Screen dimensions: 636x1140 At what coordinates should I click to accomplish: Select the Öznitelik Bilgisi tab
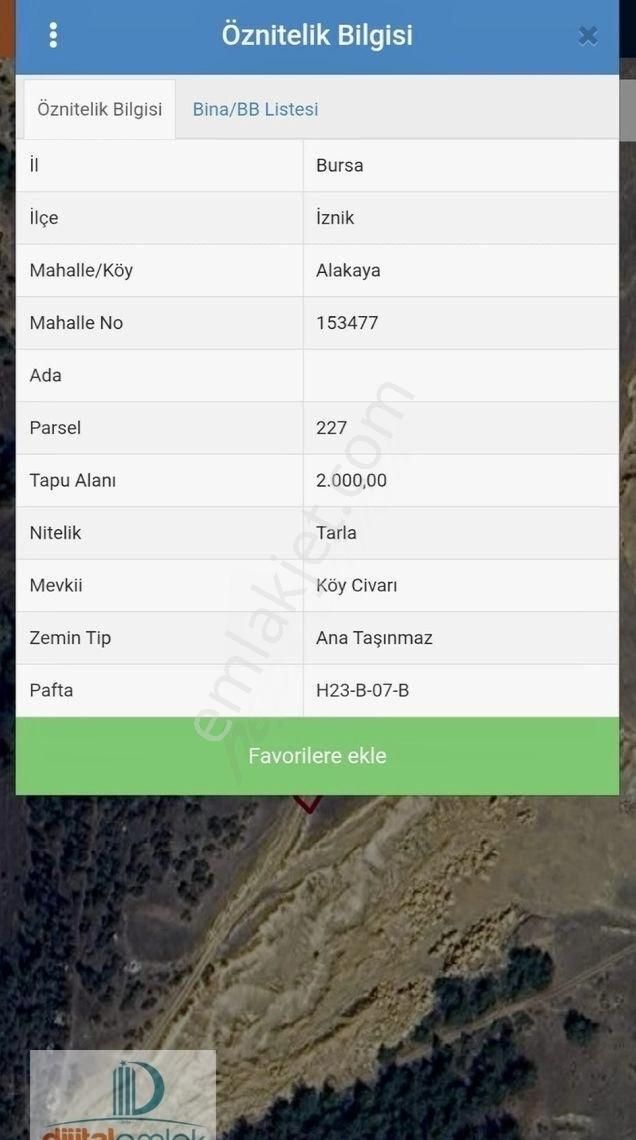tap(98, 108)
